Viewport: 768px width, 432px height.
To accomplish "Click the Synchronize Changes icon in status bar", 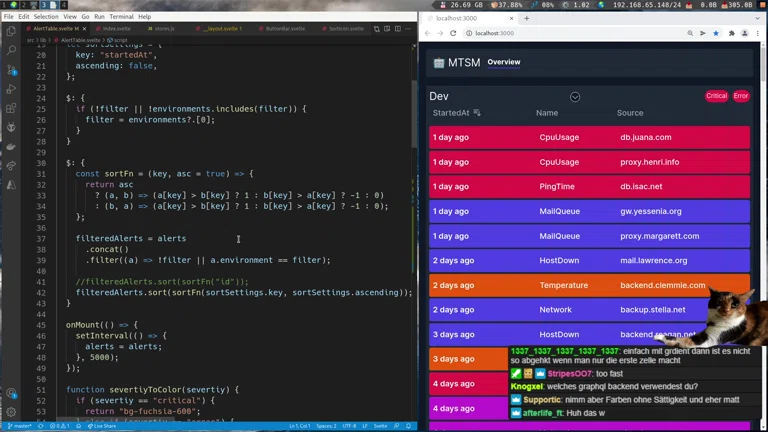I will point(41,426).
